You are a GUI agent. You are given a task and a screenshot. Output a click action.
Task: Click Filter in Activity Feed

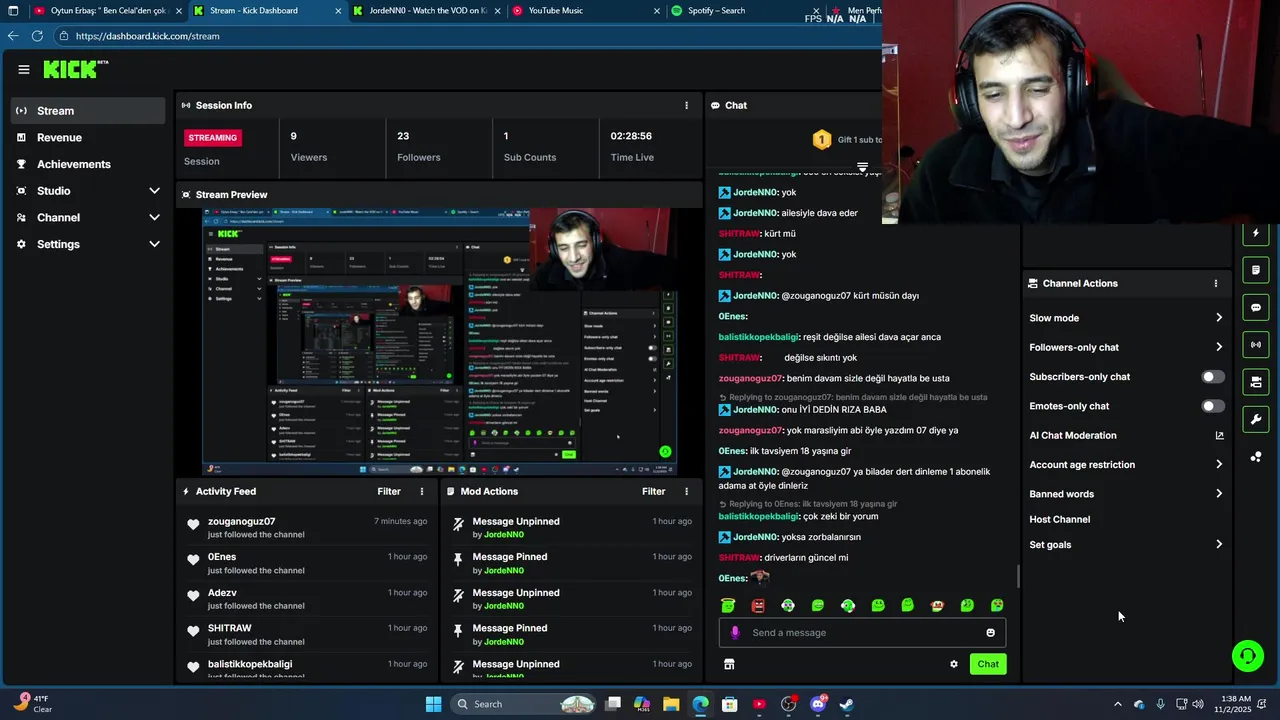(x=389, y=491)
